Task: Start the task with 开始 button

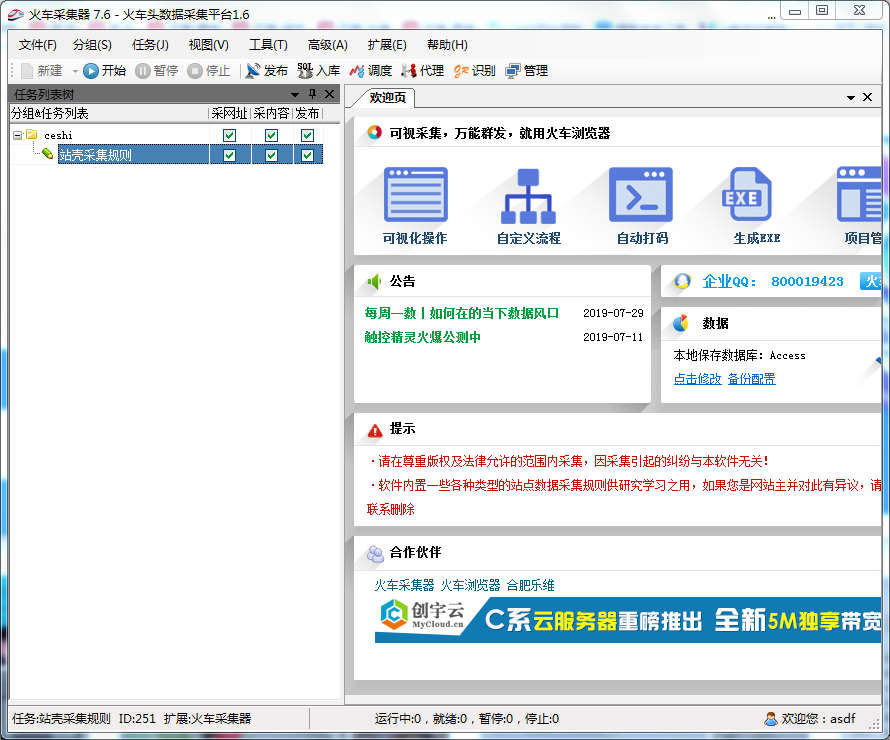Action: click(104, 71)
